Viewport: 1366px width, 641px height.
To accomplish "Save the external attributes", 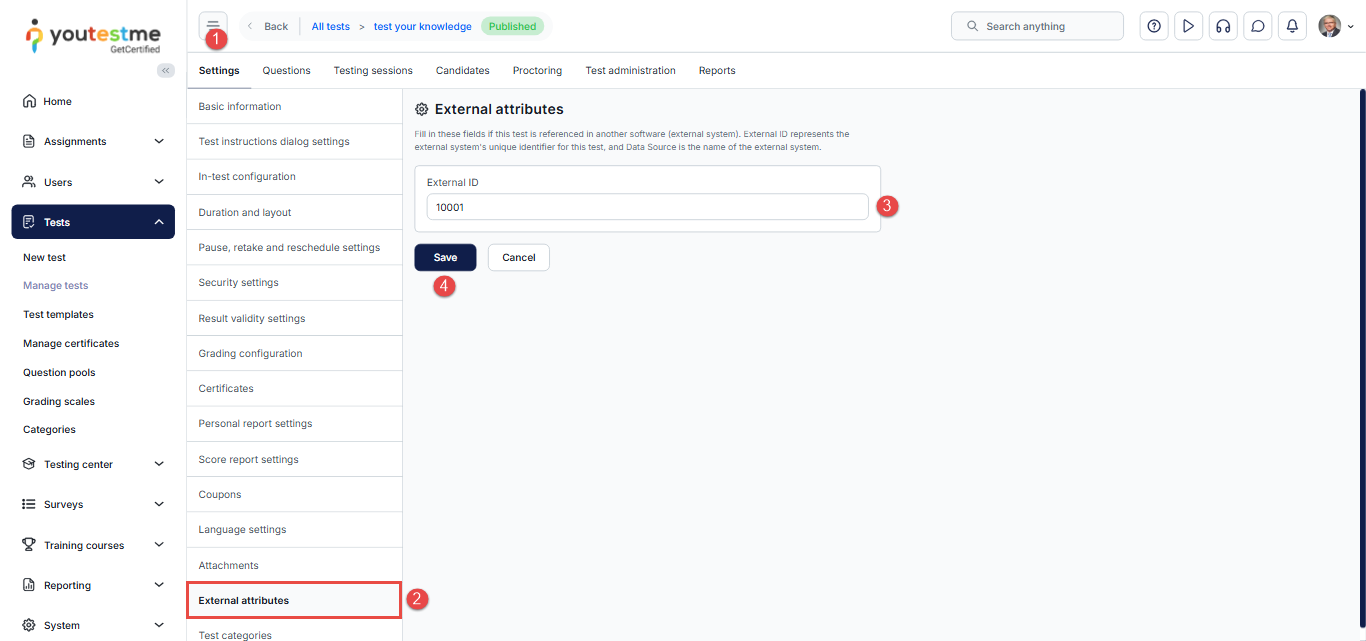I will point(445,257).
